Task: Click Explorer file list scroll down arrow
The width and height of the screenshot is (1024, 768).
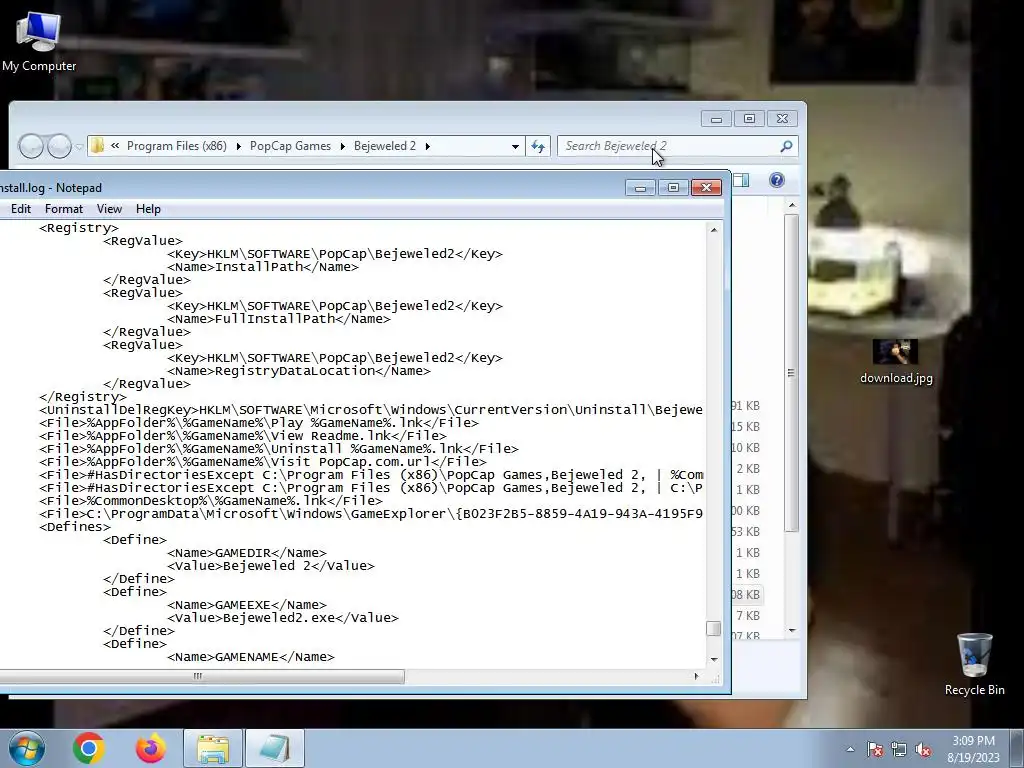Action: [x=792, y=630]
